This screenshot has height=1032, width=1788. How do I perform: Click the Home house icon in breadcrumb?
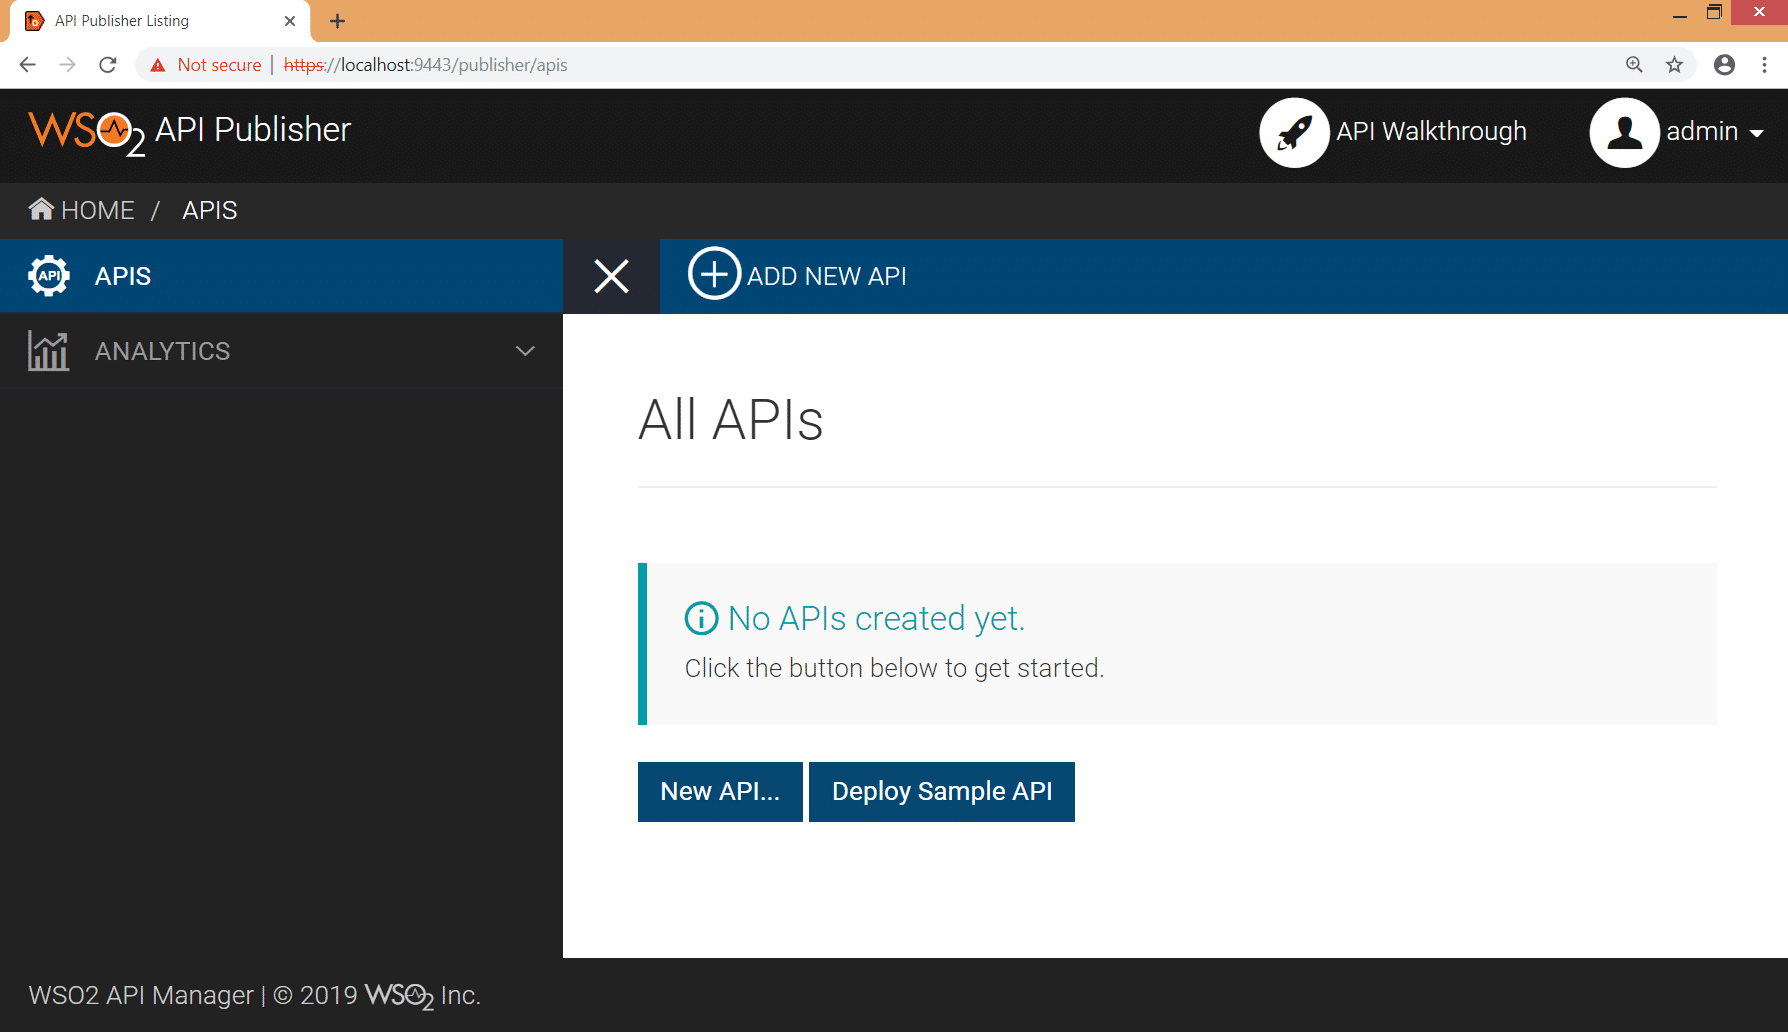click(x=41, y=209)
